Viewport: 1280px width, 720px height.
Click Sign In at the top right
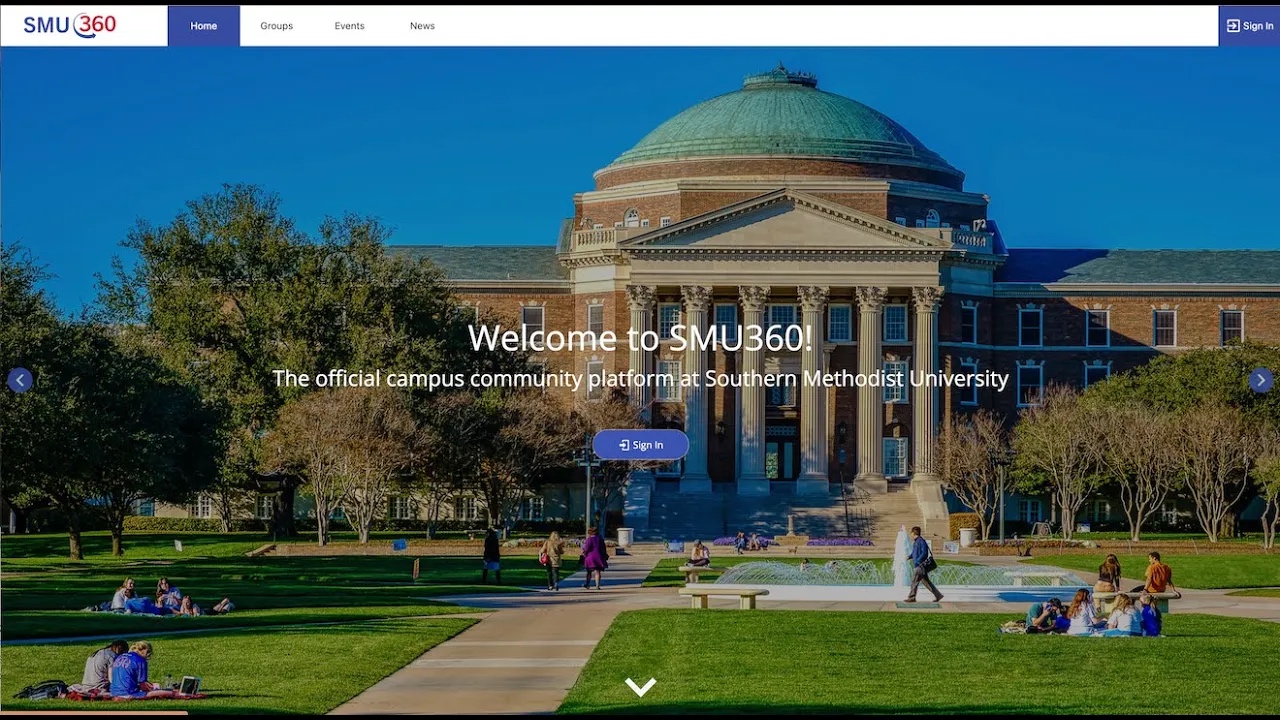pyautogui.click(x=1250, y=25)
